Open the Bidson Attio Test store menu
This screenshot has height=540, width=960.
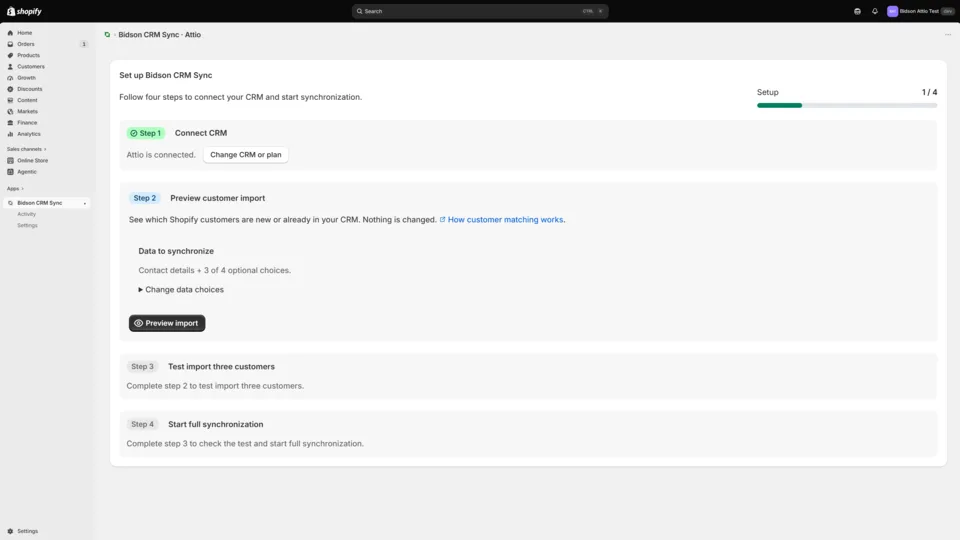point(920,11)
